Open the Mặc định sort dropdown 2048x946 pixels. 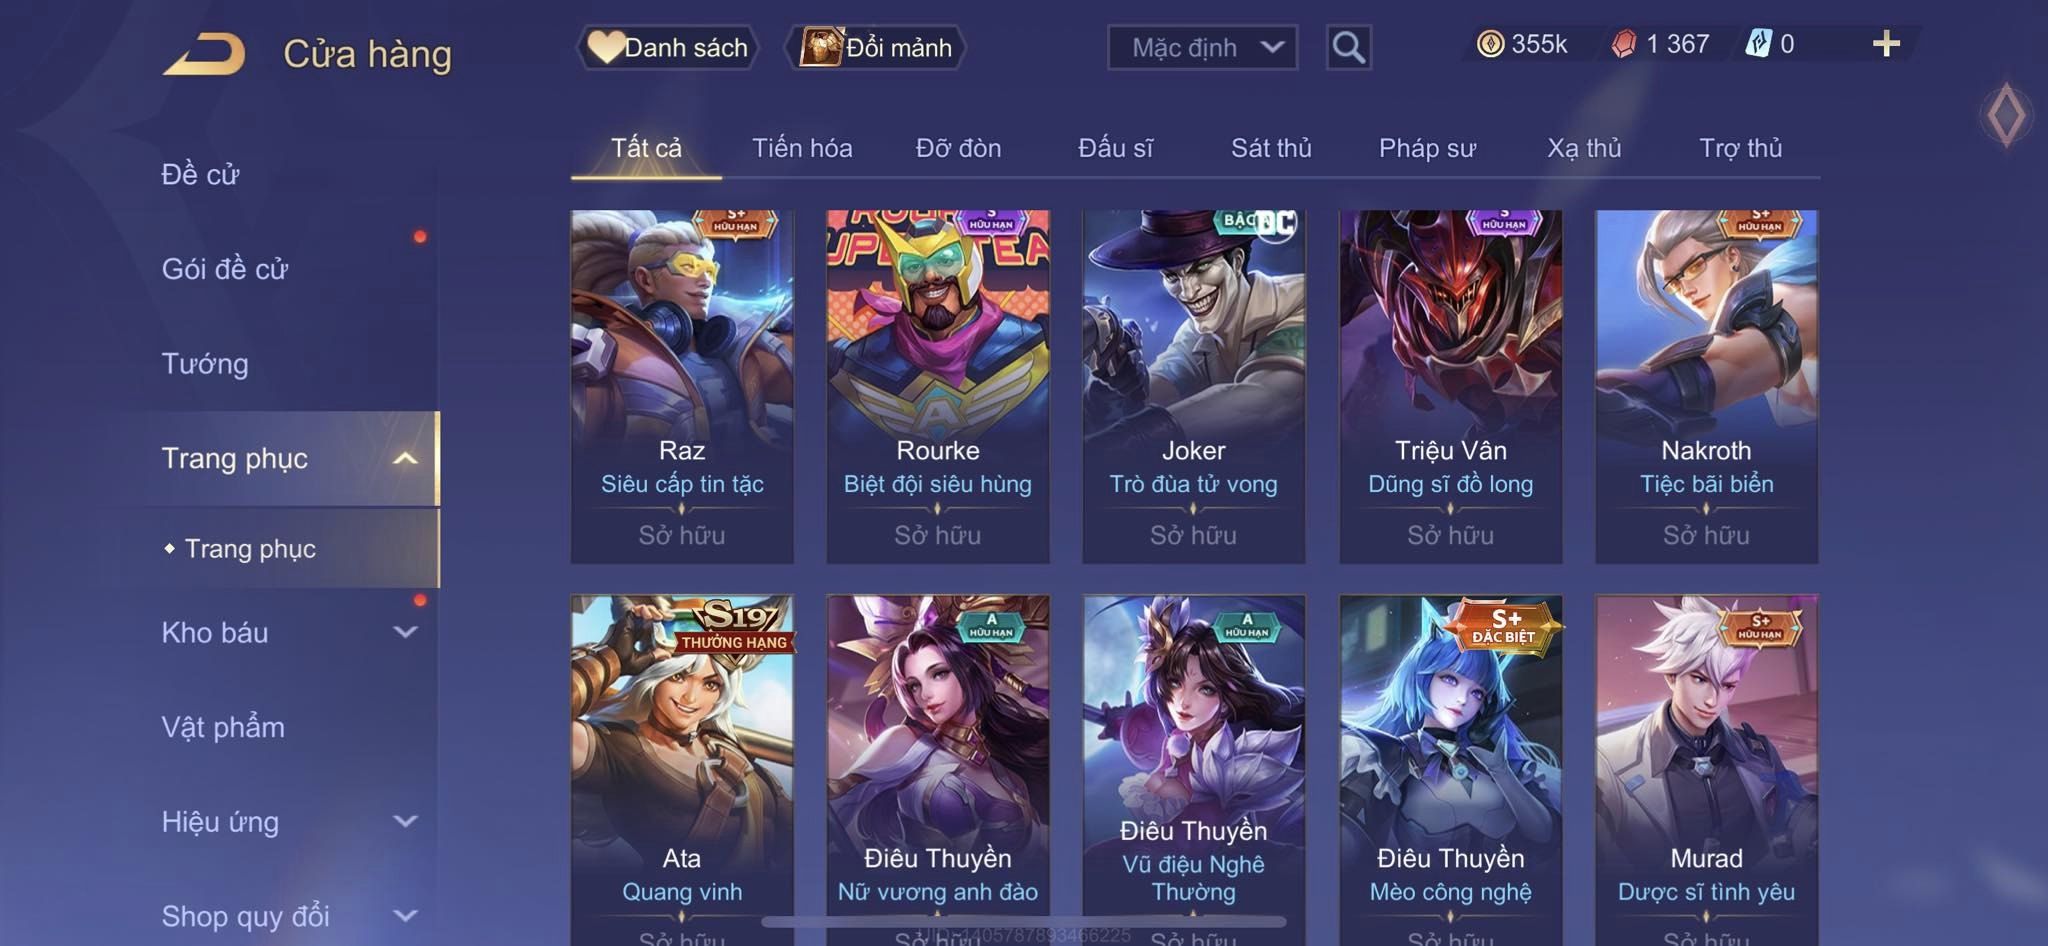point(1202,47)
